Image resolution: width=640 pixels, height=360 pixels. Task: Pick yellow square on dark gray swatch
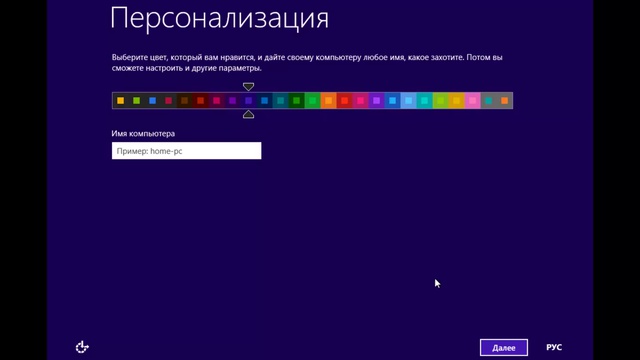point(120,100)
